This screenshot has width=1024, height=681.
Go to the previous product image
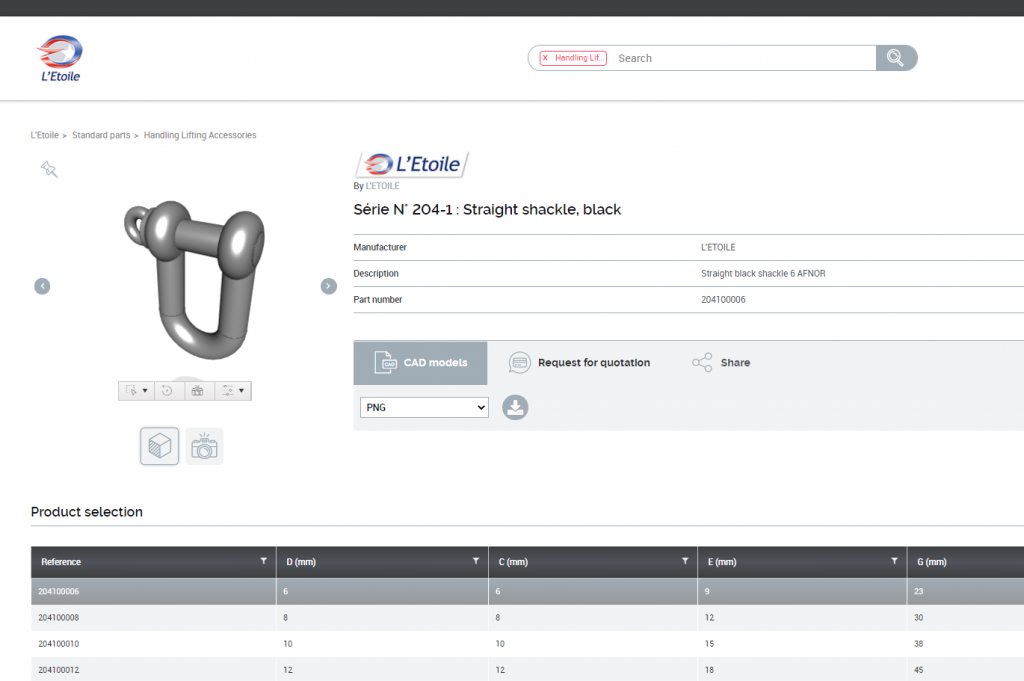[x=42, y=286]
